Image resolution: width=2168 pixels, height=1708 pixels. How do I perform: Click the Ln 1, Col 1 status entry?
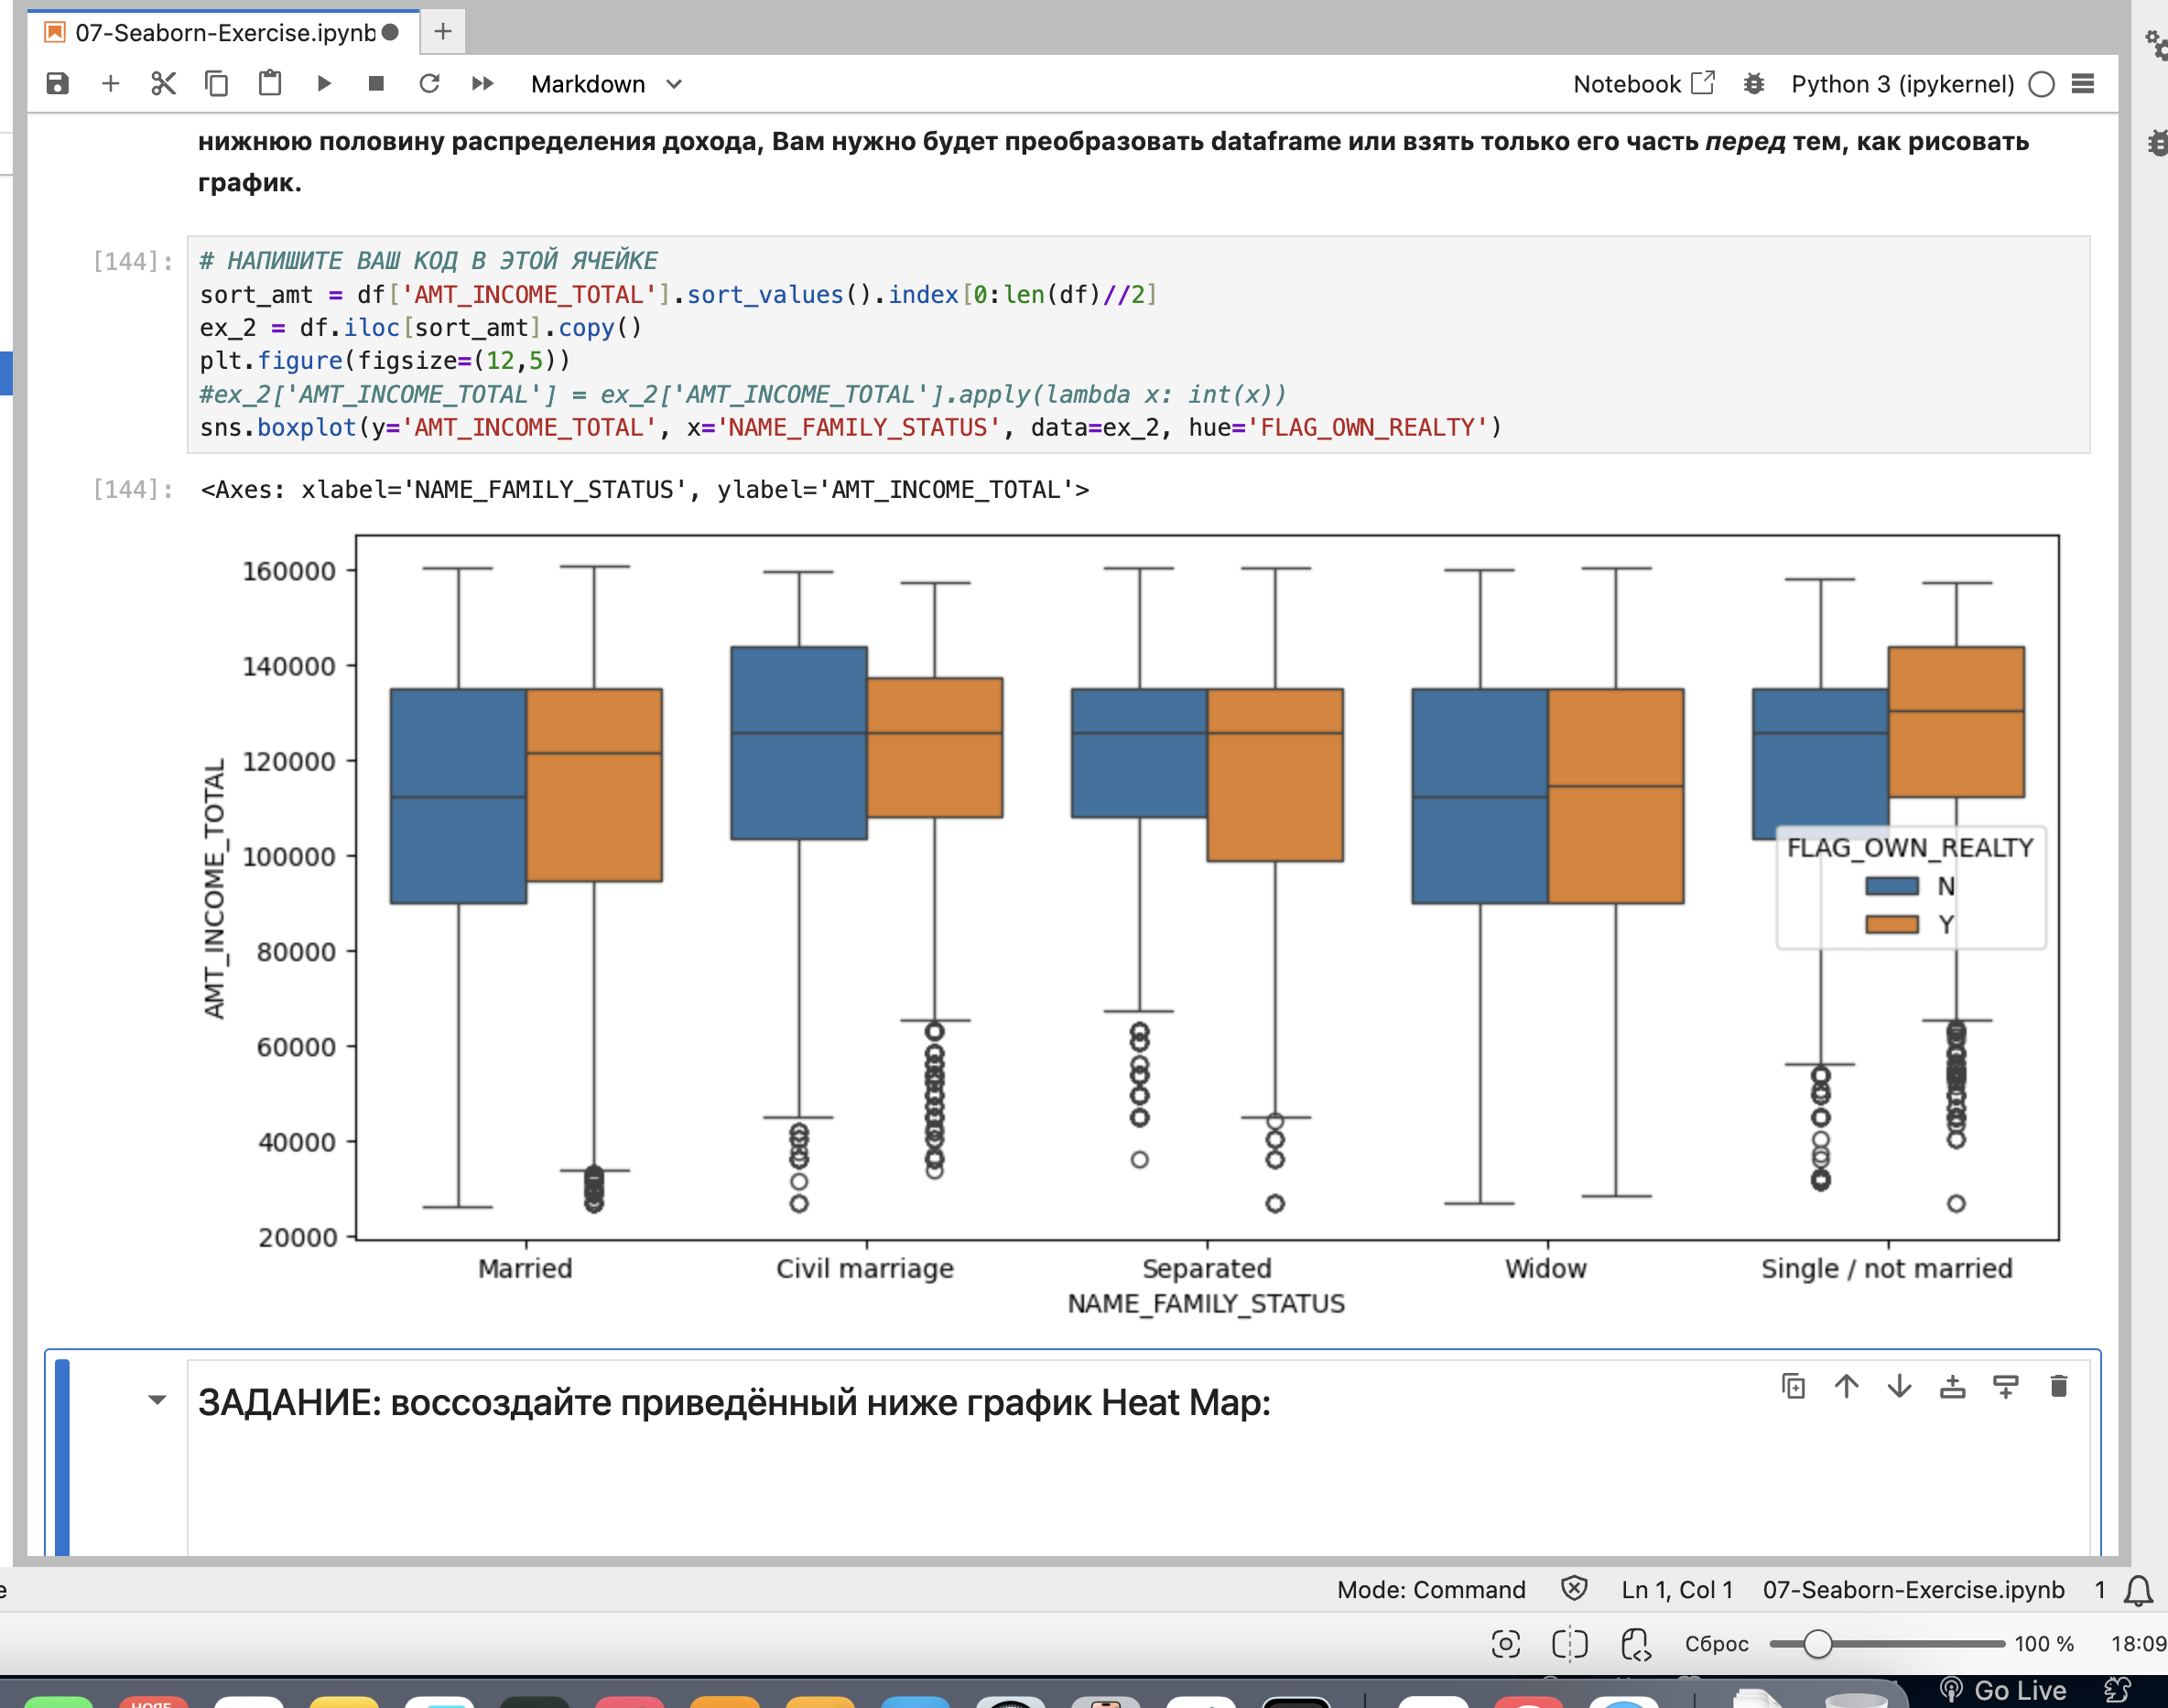pos(1677,1590)
